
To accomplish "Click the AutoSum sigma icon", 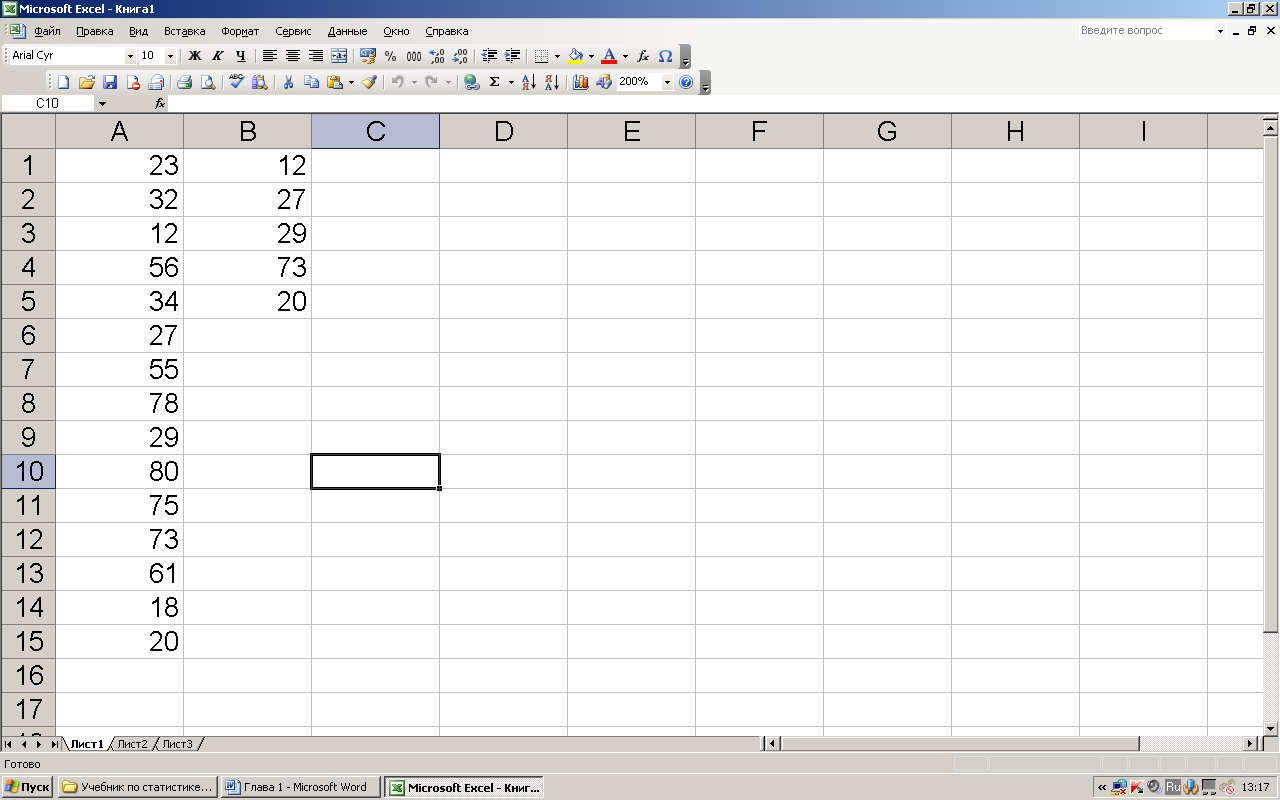I will [494, 82].
